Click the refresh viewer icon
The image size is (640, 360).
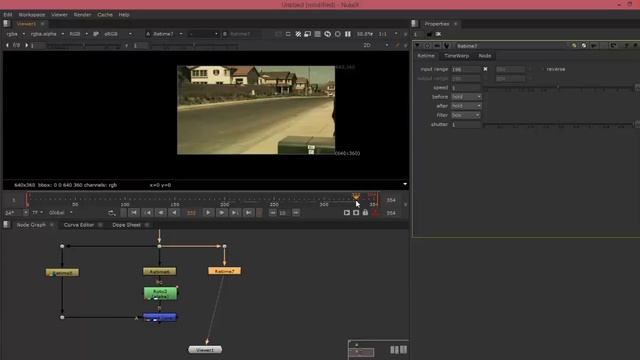click(x=327, y=34)
